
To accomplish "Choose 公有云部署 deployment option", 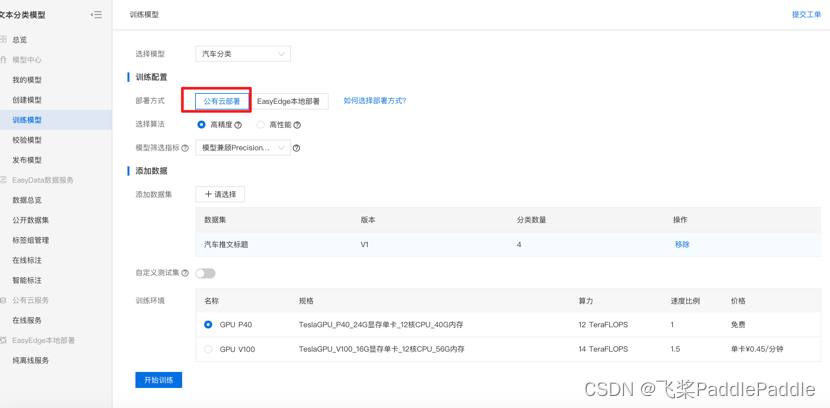I will (x=222, y=102).
